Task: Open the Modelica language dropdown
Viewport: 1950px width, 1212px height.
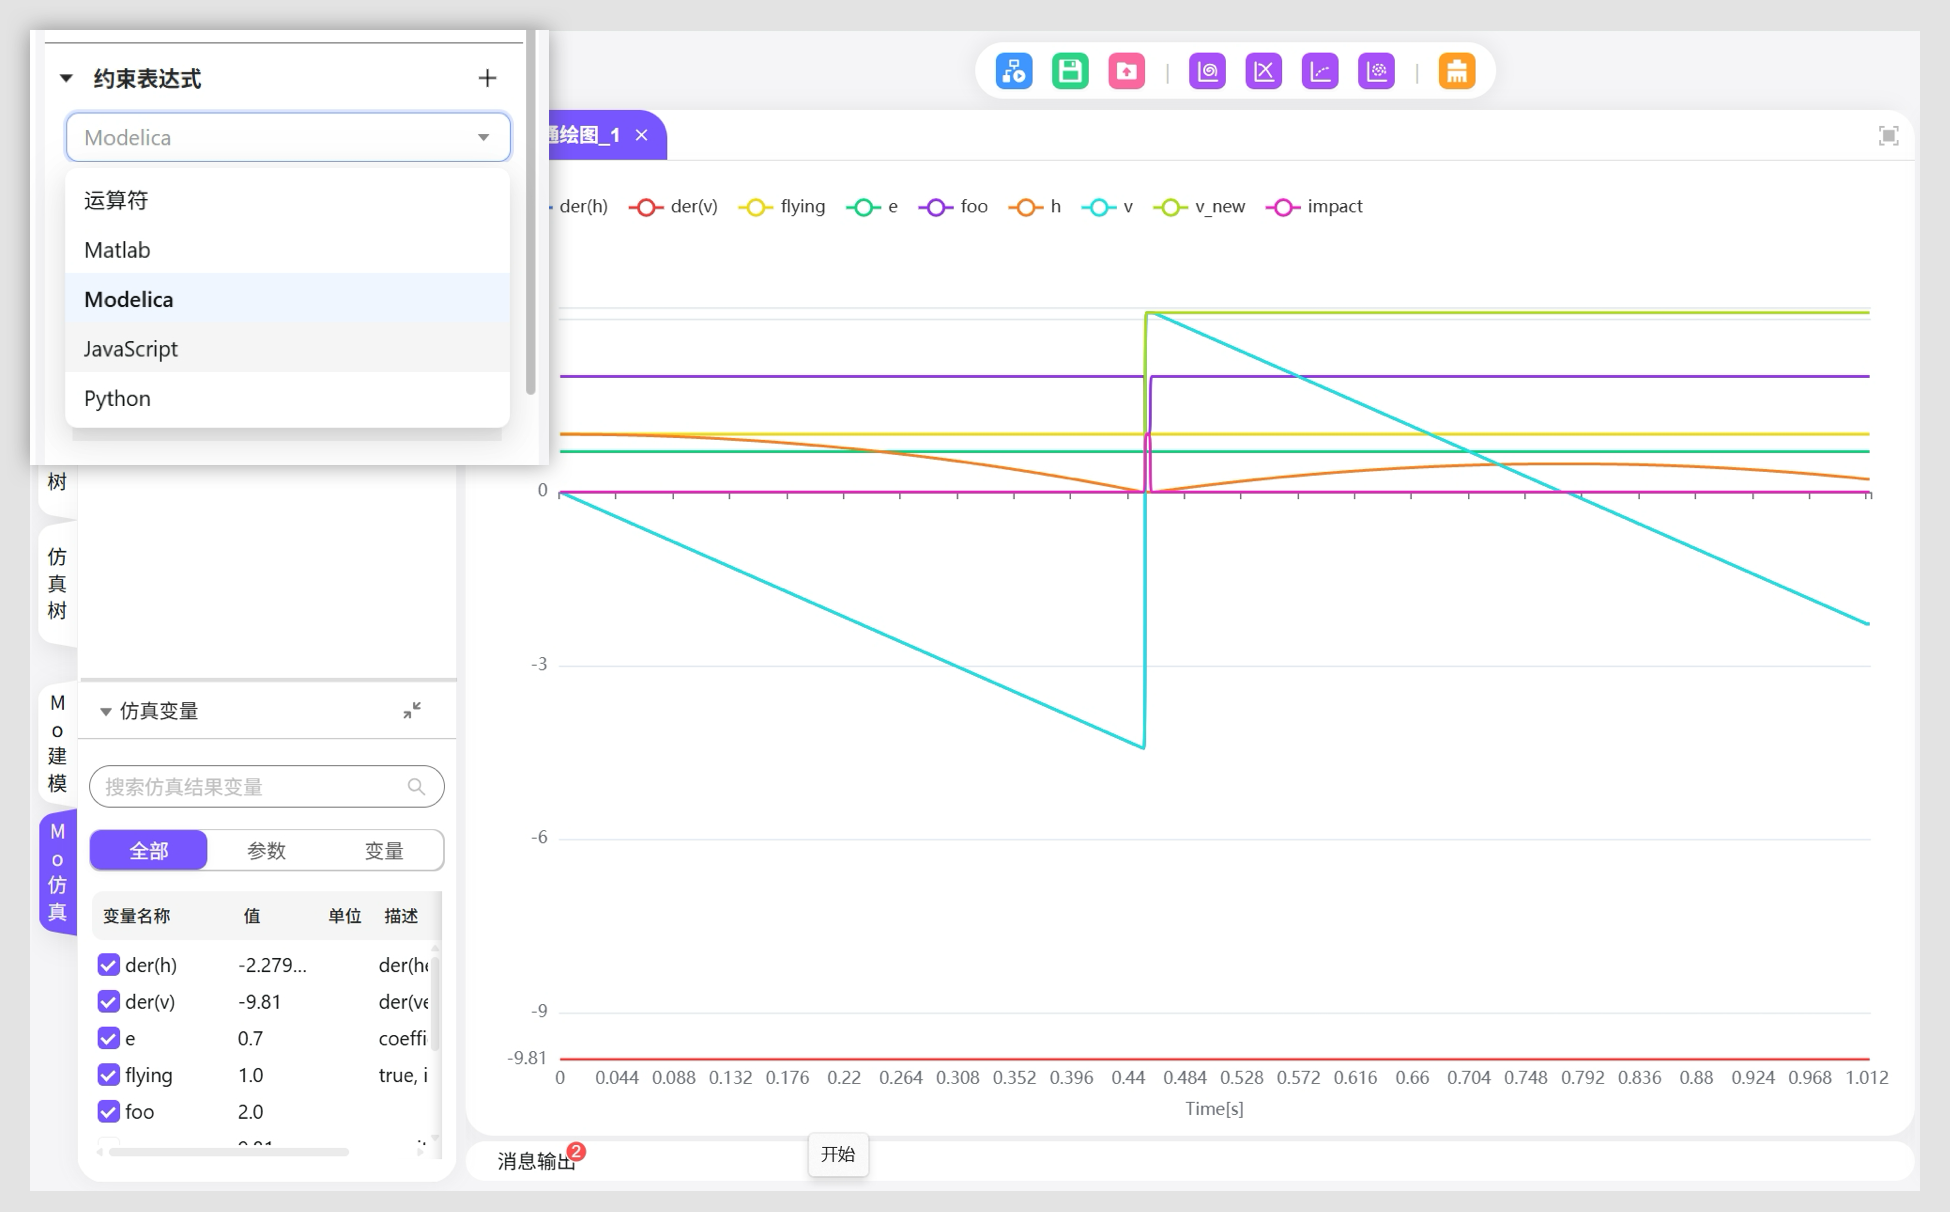Action: pos(288,137)
